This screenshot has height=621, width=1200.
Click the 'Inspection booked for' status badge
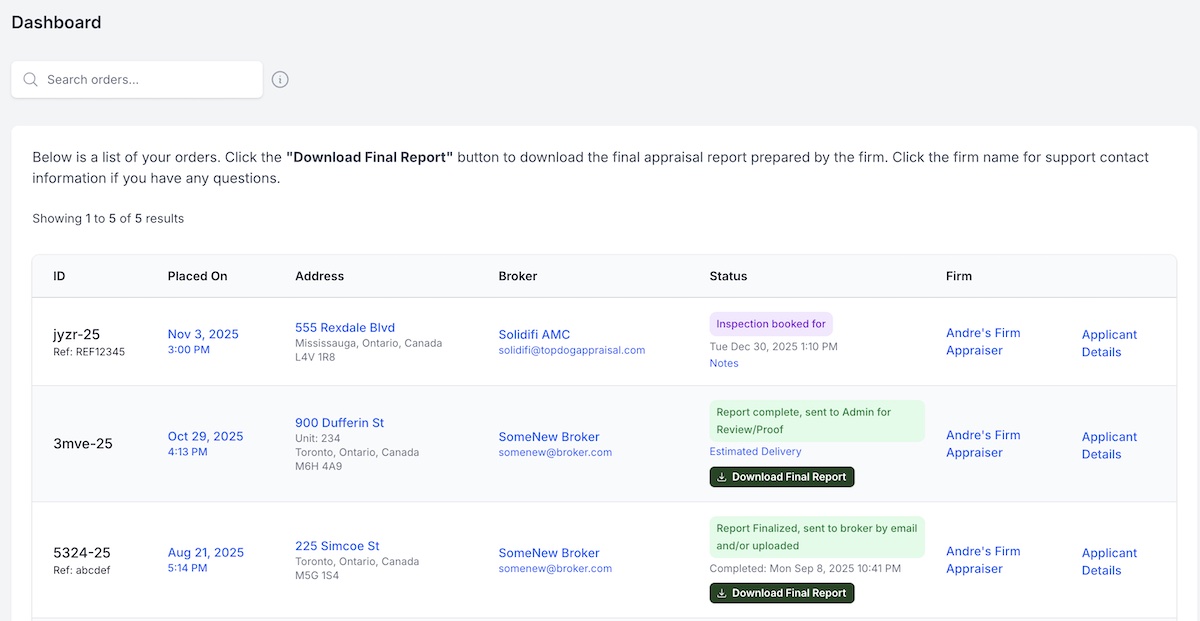coord(770,324)
